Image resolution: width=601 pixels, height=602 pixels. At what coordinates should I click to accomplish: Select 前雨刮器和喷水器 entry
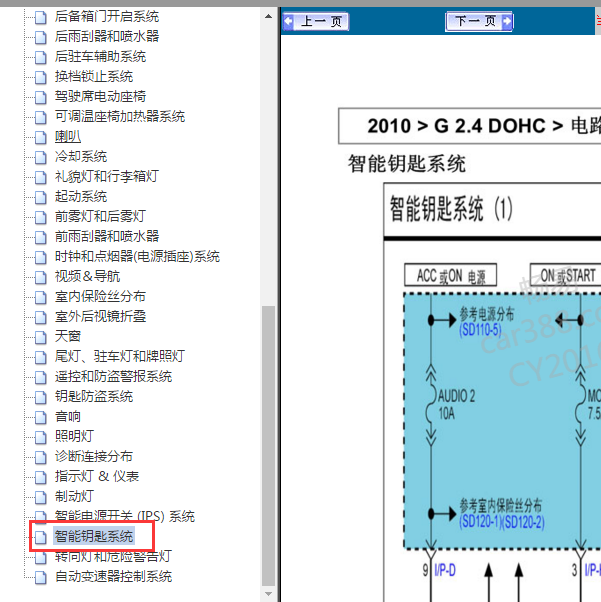coord(106,236)
